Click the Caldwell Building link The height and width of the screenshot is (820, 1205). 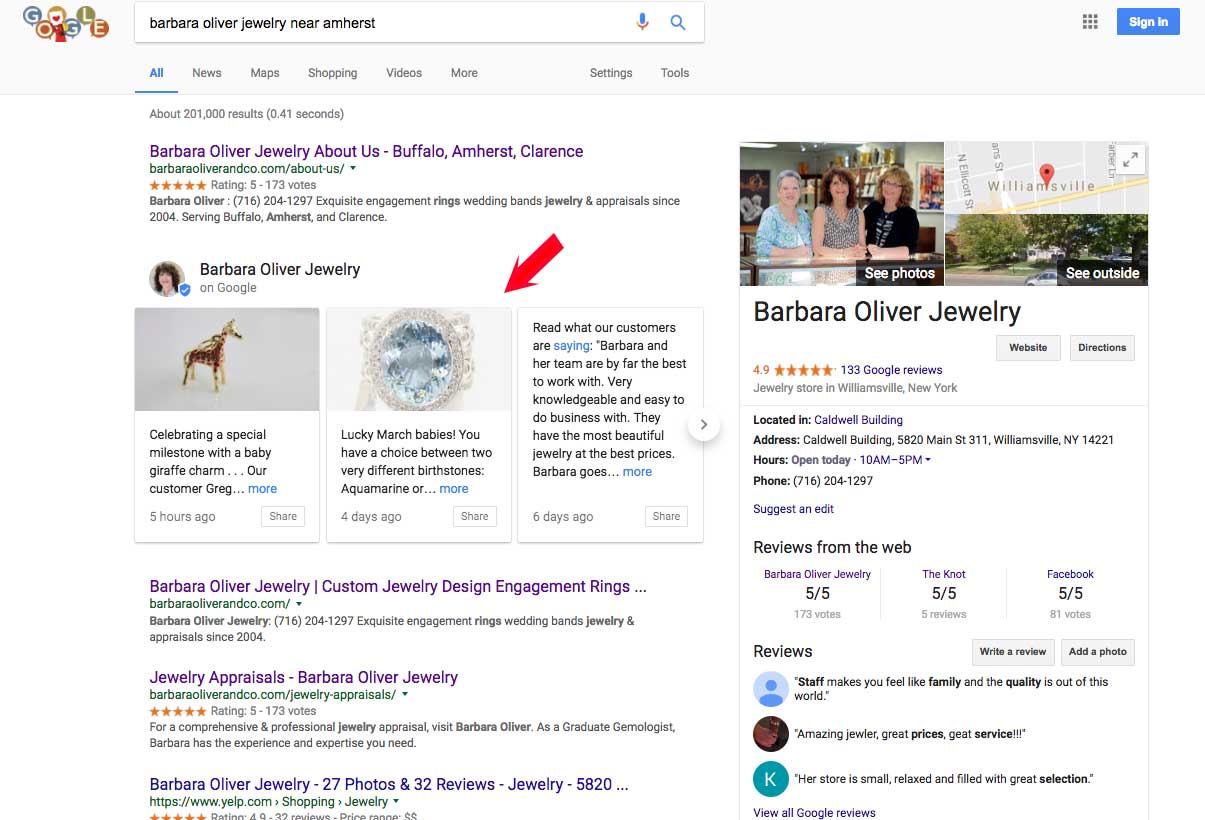pos(858,420)
